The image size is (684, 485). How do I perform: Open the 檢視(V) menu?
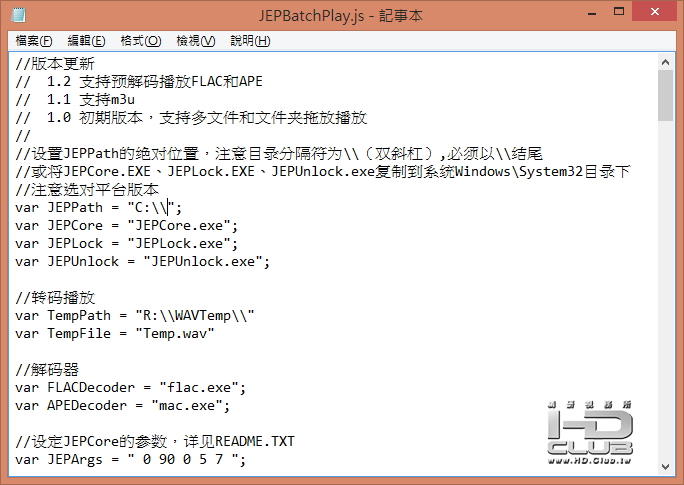195,41
